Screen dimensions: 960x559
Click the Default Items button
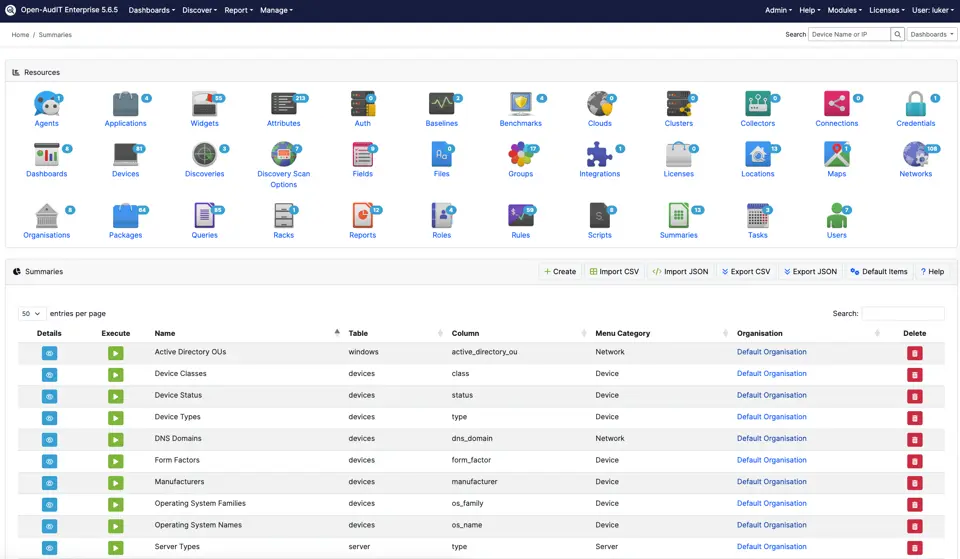pos(879,271)
